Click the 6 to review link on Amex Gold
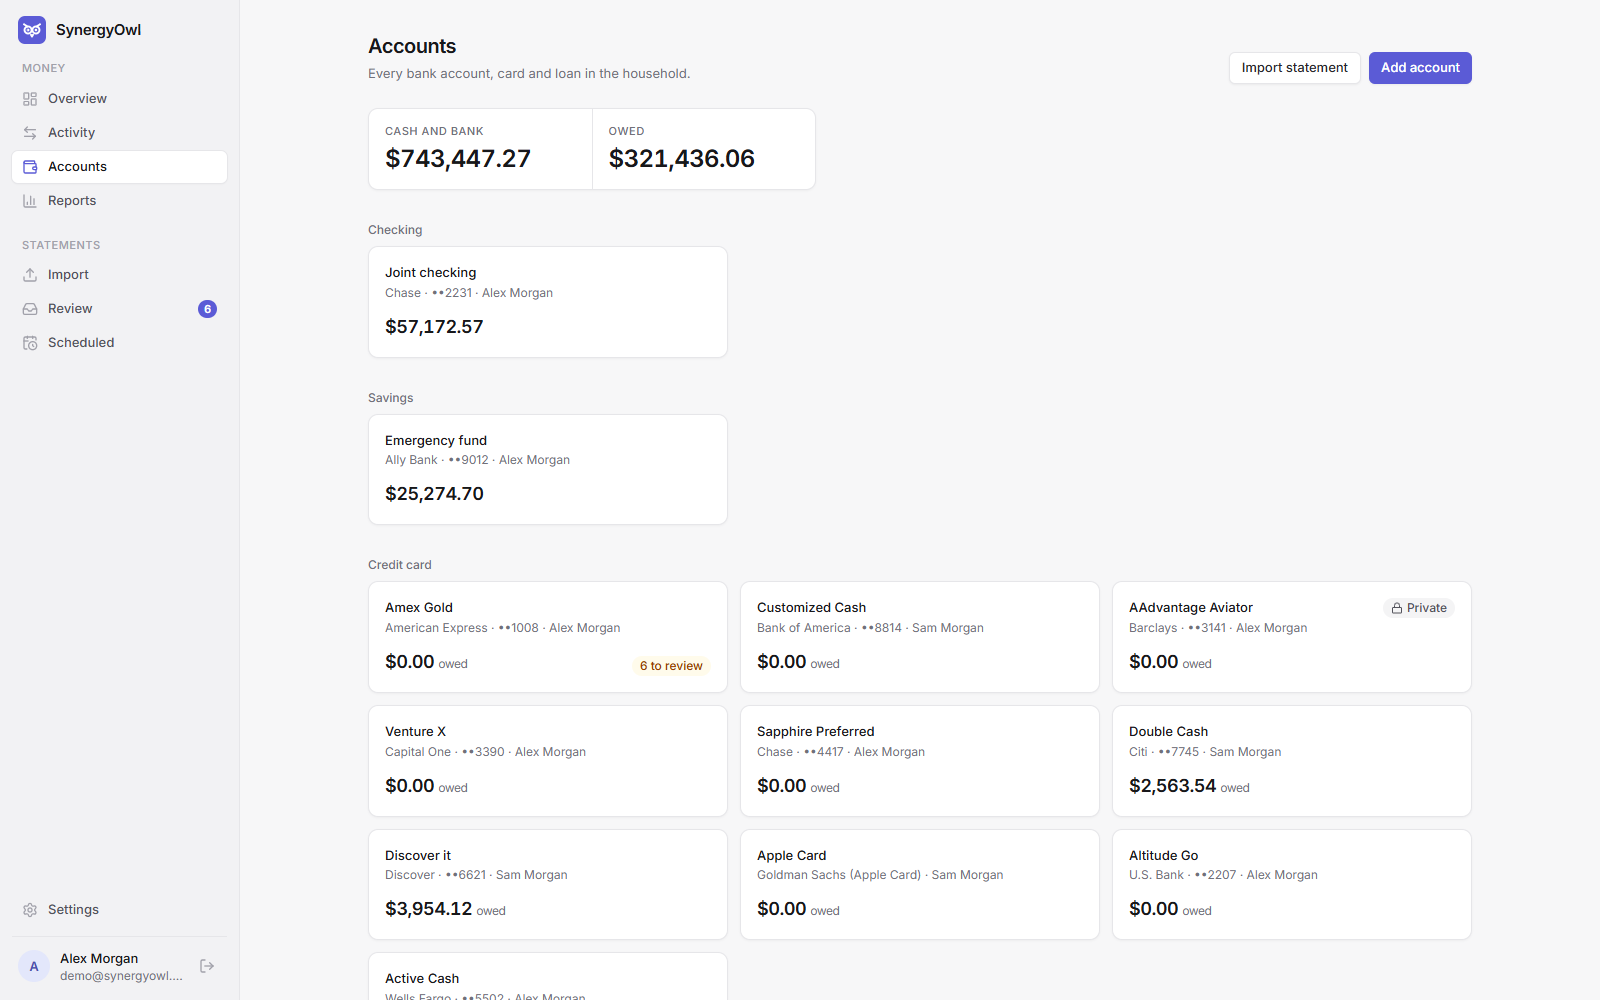The height and width of the screenshot is (1000, 1600). click(671, 666)
